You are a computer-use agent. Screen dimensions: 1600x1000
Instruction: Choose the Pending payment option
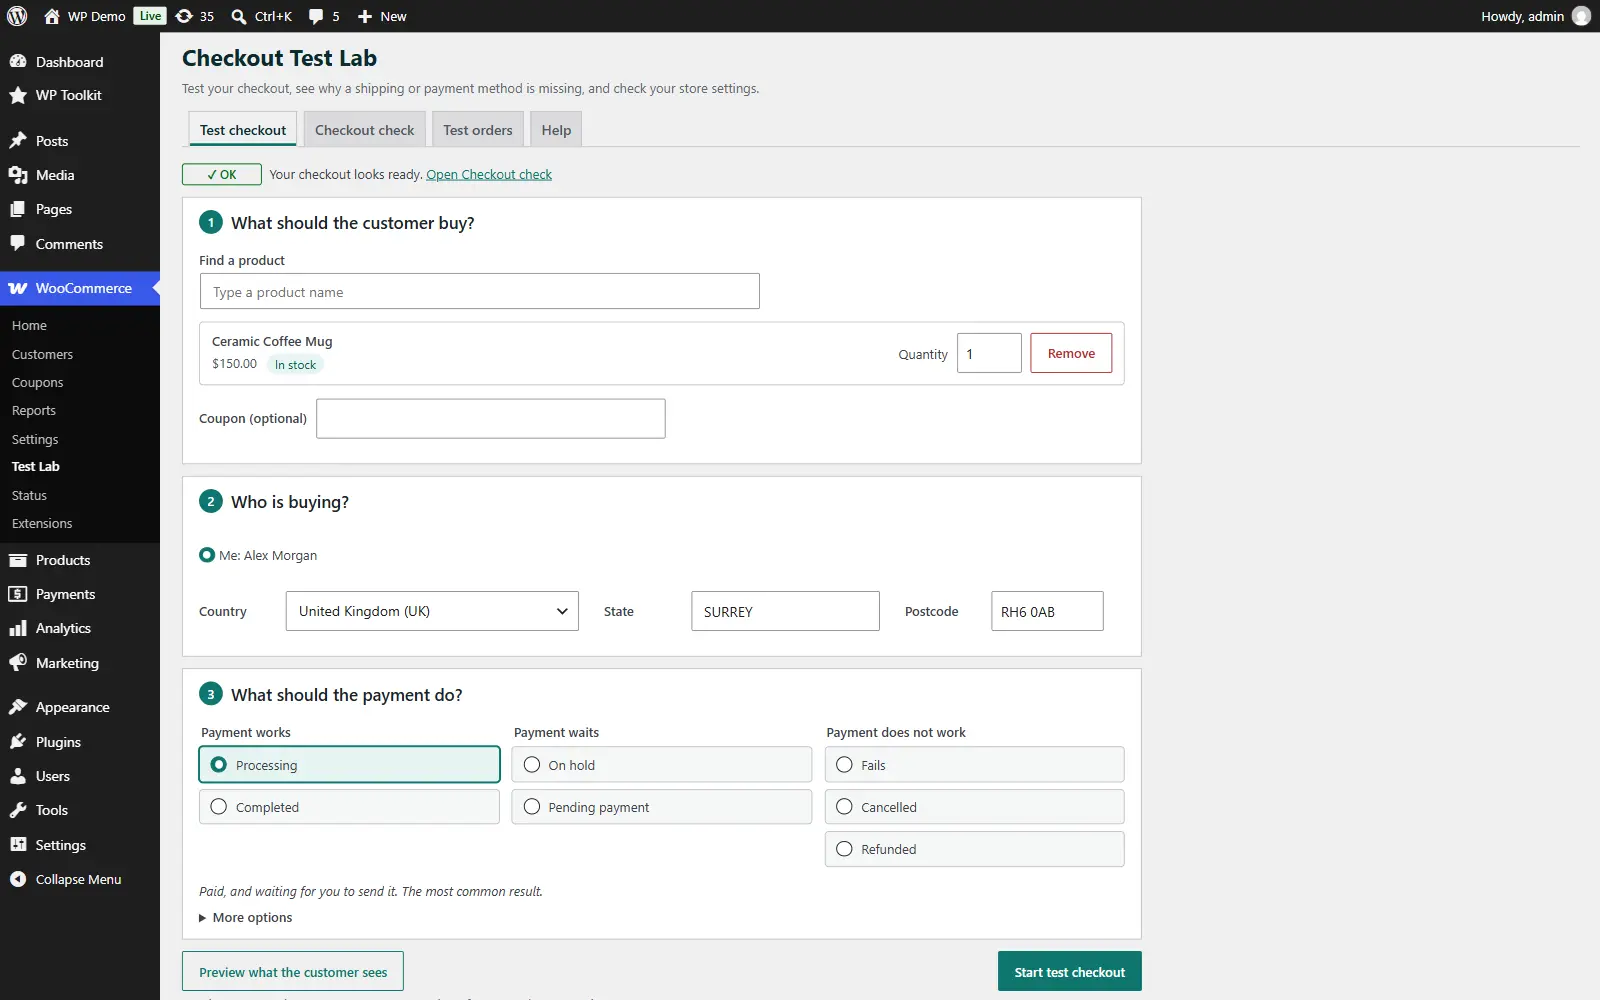pos(662,807)
